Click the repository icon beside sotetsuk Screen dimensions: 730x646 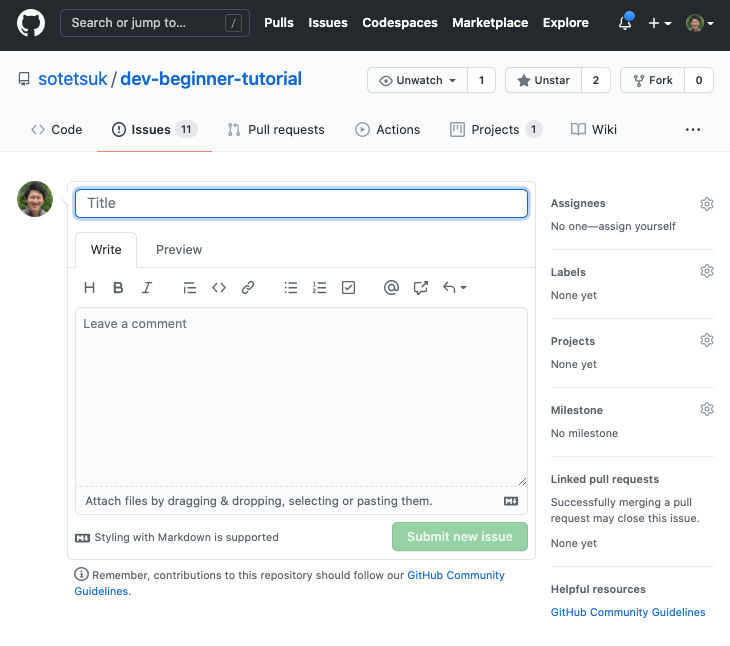click(24, 79)
